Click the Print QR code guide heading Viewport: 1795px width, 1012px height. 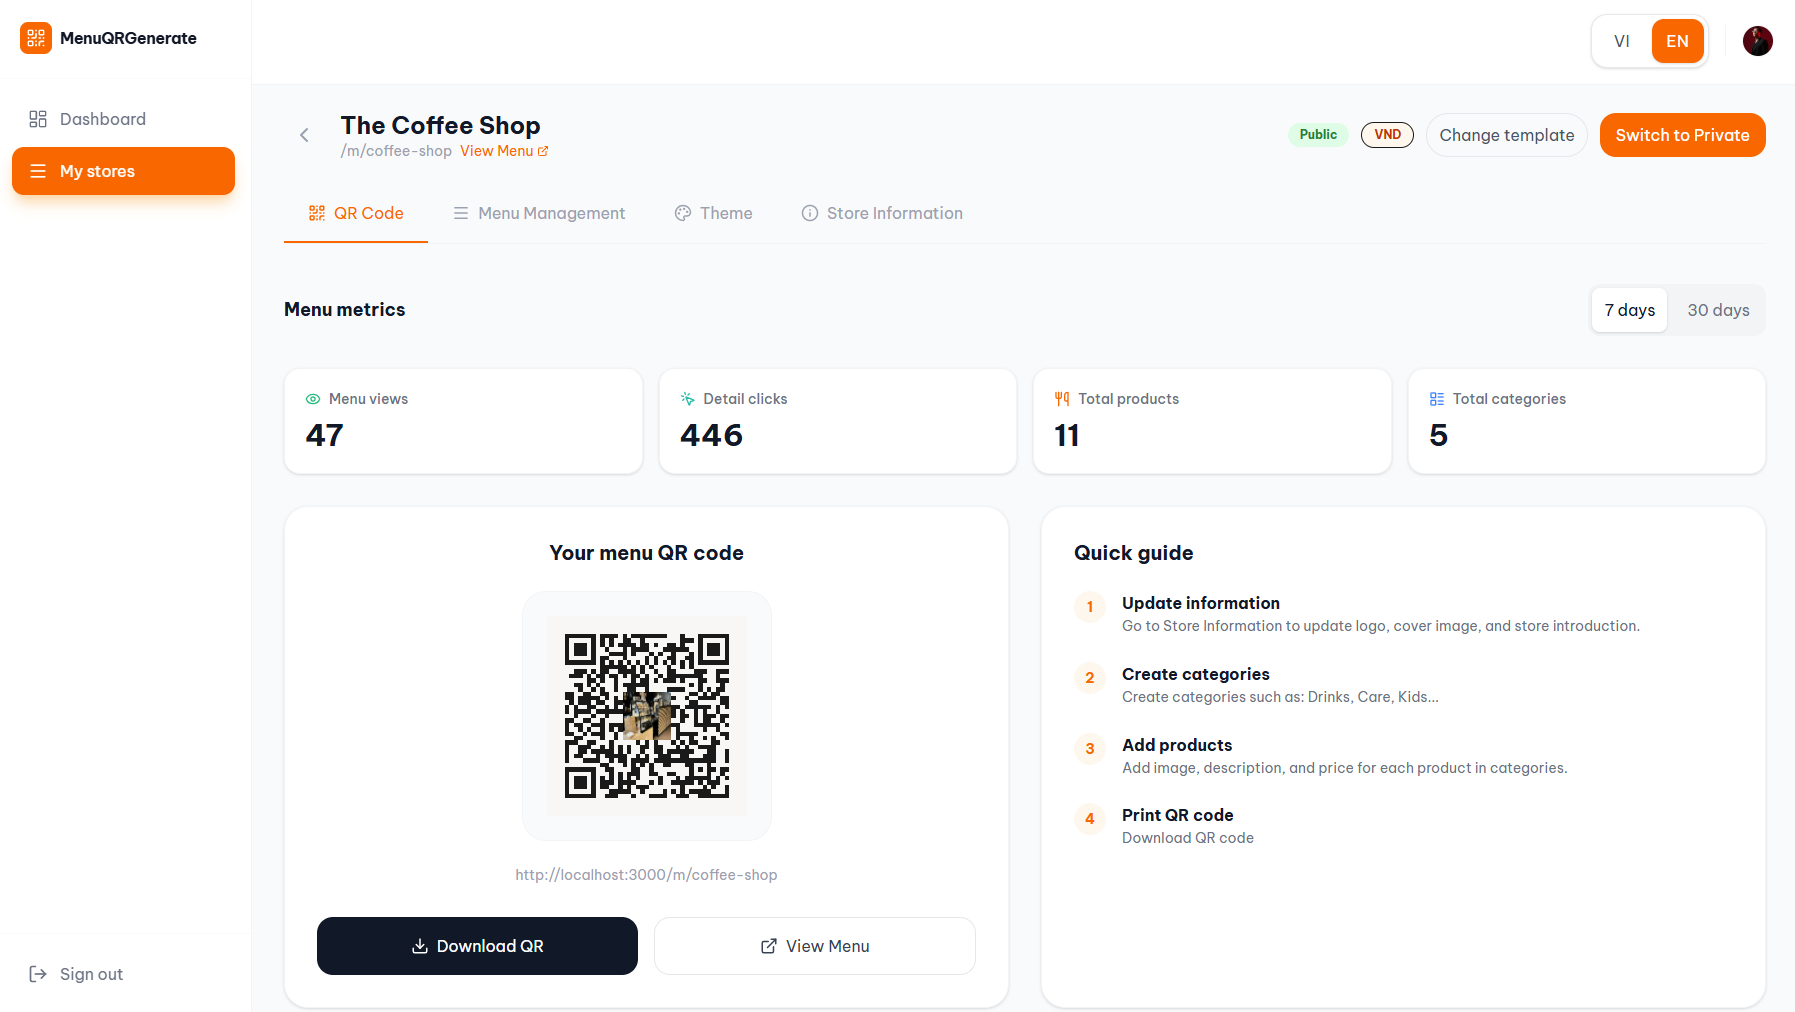tap(1178, 815)
